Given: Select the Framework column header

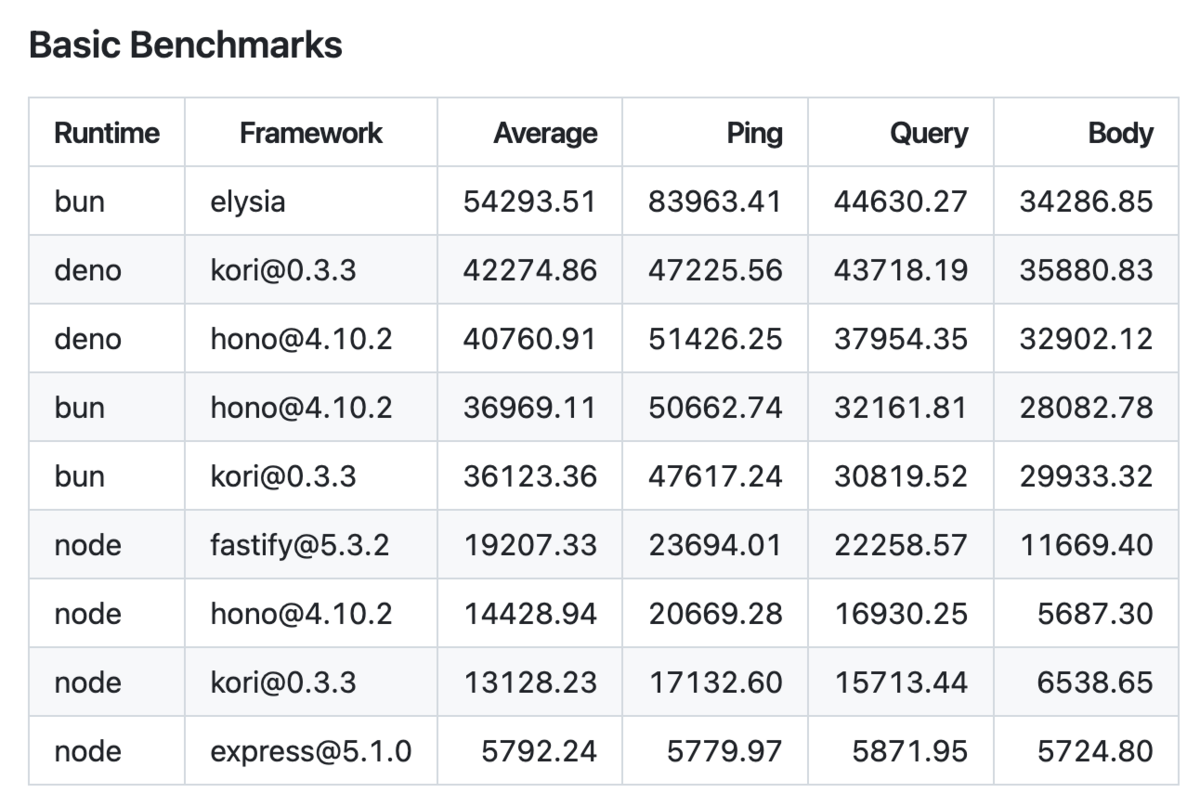Looking at the screenshot, I should click(311, 133).
